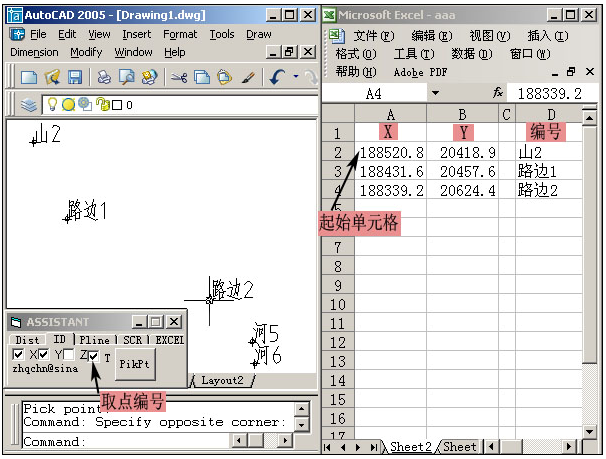Click the PikPt button in ASSISTANT
The image size is (606, 459).
135,364
